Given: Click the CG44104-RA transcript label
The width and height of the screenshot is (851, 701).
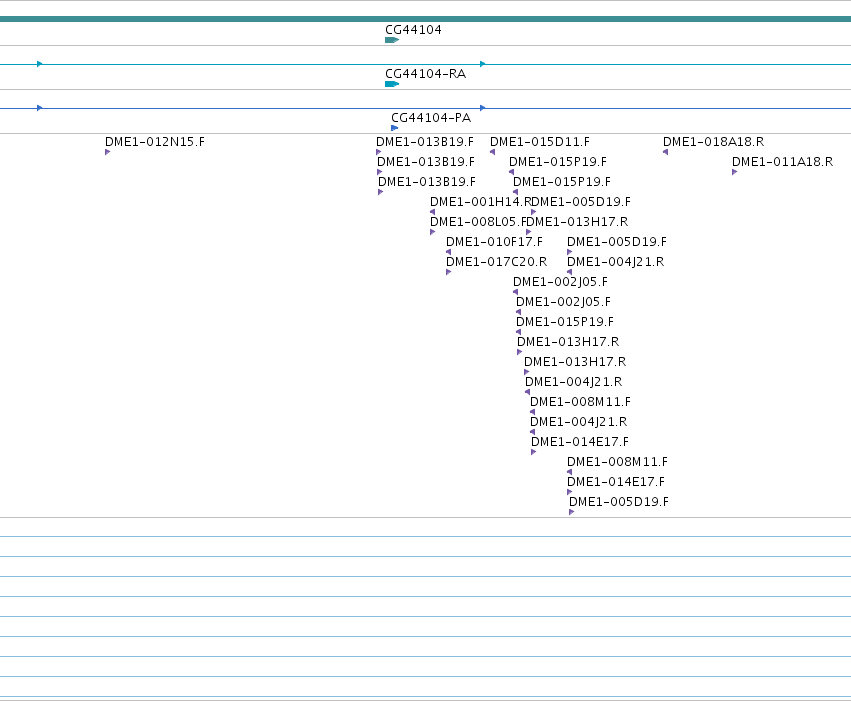Looking at the screenshot, I should point(426,74).
